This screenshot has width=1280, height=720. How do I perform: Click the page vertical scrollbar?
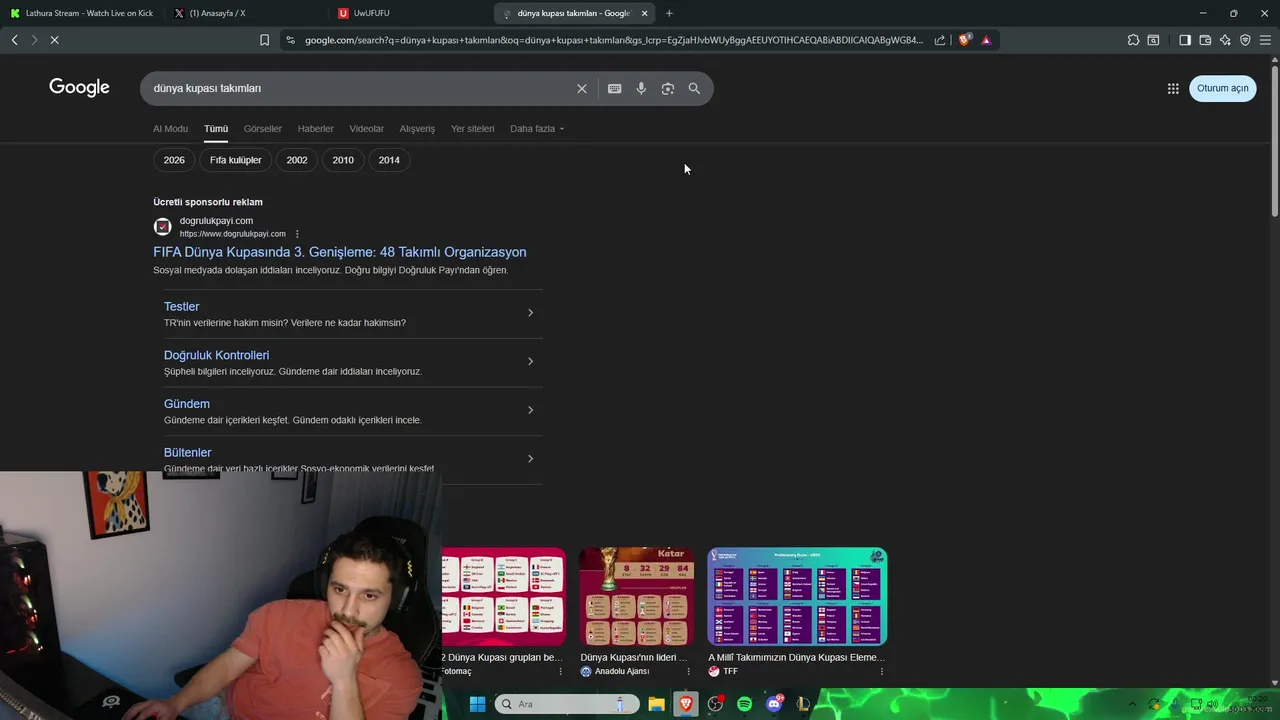point(1274,140)
